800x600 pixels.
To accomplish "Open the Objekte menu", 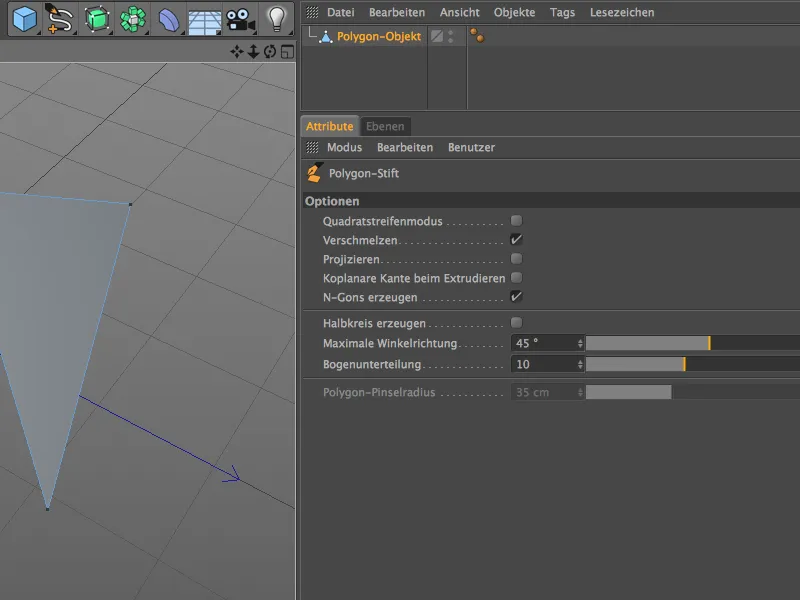I will pyautogui.click(x=512, y=12).
